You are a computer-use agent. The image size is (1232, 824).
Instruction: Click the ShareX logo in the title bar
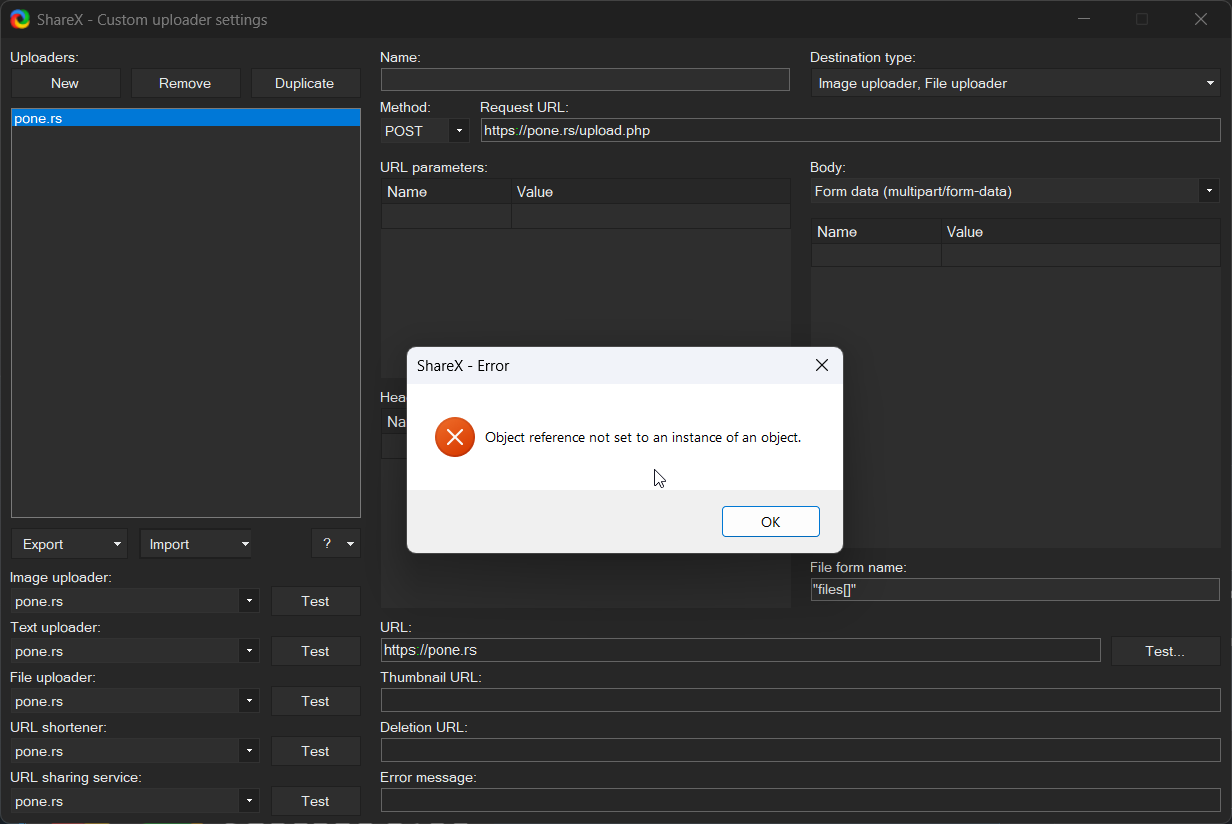tap(20, 19)
